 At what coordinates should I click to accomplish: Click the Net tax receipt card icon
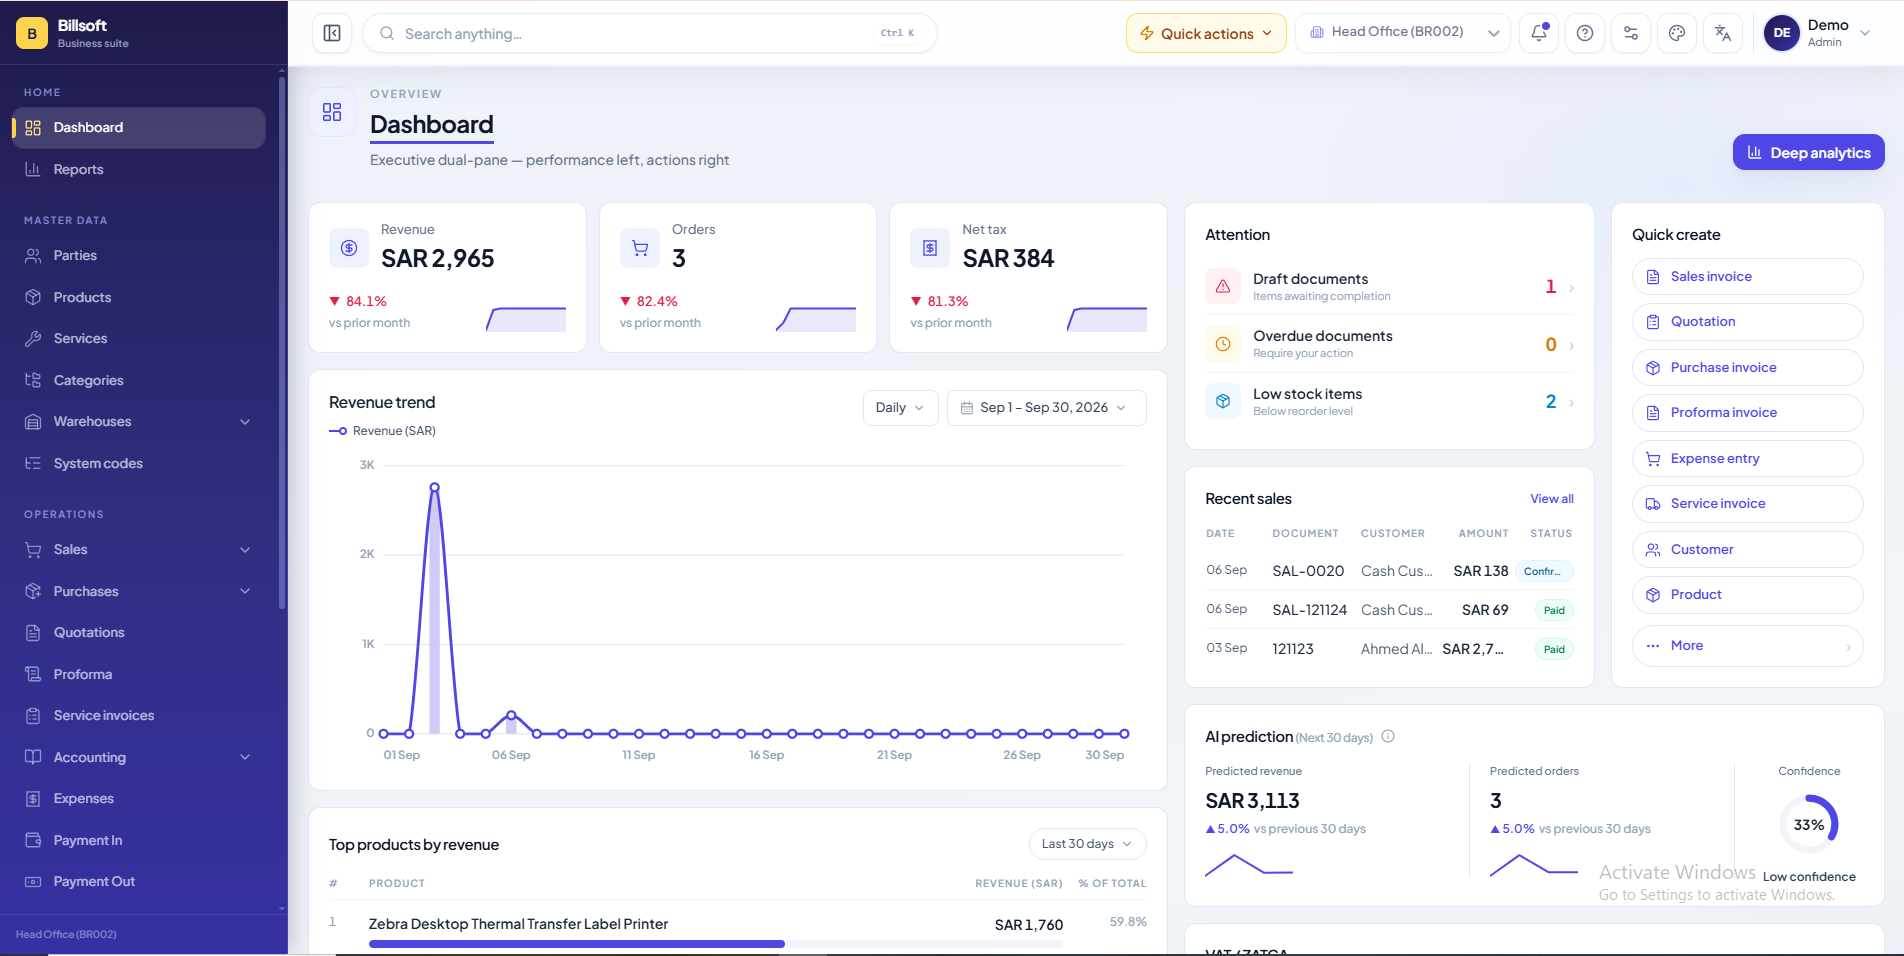click(930, 248)
